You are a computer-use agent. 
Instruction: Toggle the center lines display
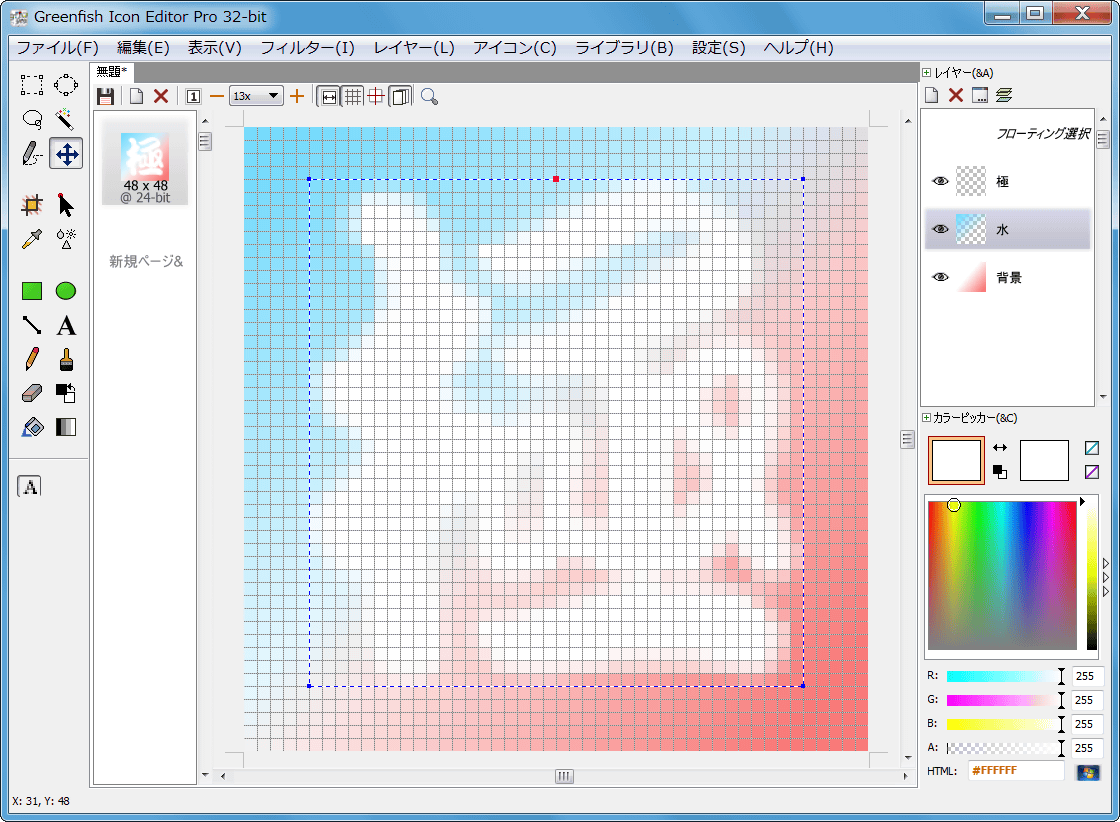376,96
